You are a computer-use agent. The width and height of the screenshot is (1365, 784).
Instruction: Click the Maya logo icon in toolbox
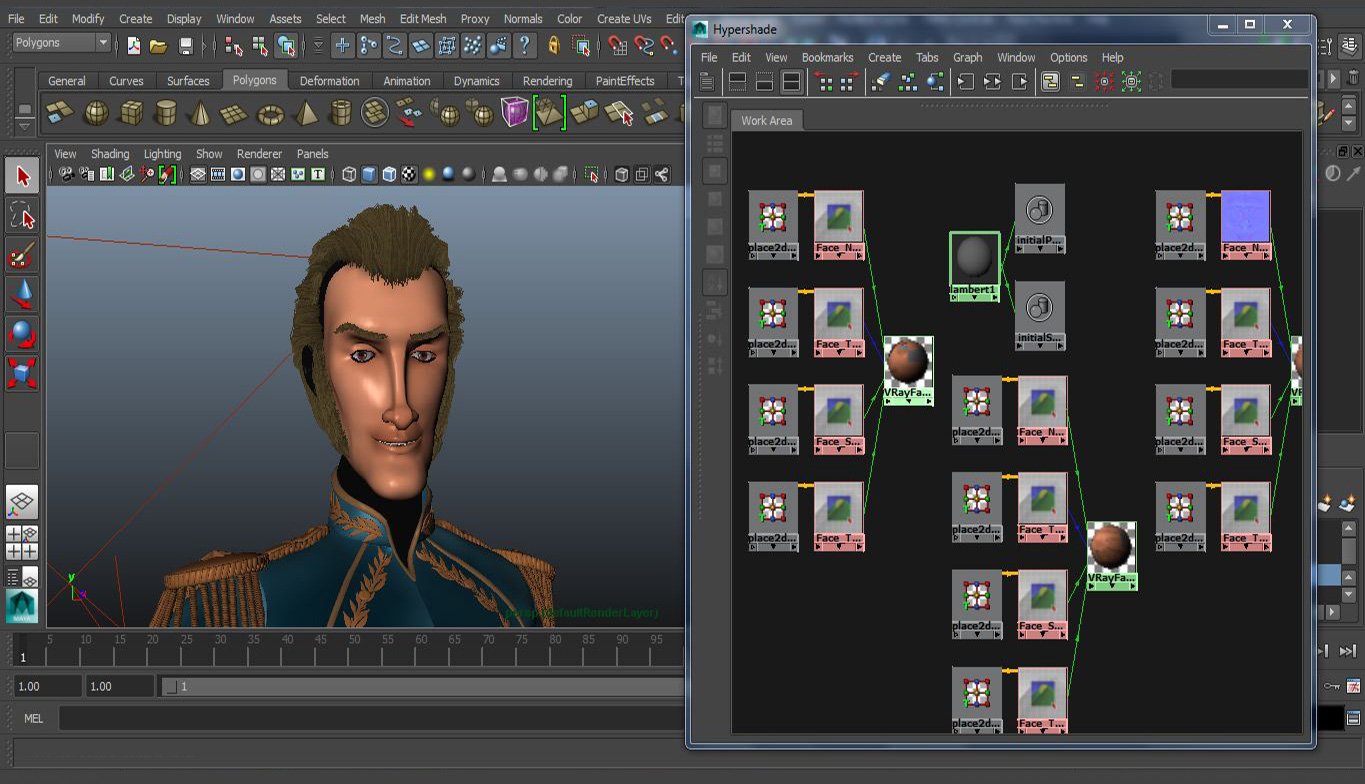click(22, 606)
